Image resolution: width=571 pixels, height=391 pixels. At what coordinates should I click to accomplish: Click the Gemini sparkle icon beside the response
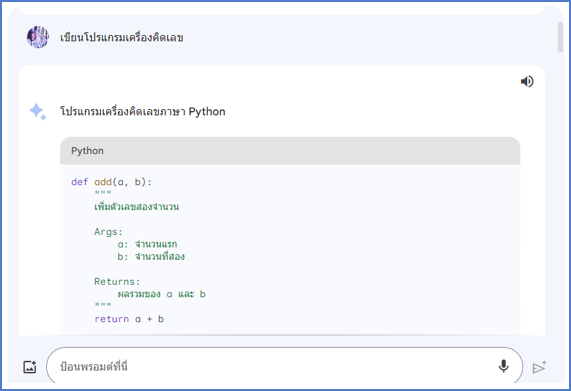(38, 112)
